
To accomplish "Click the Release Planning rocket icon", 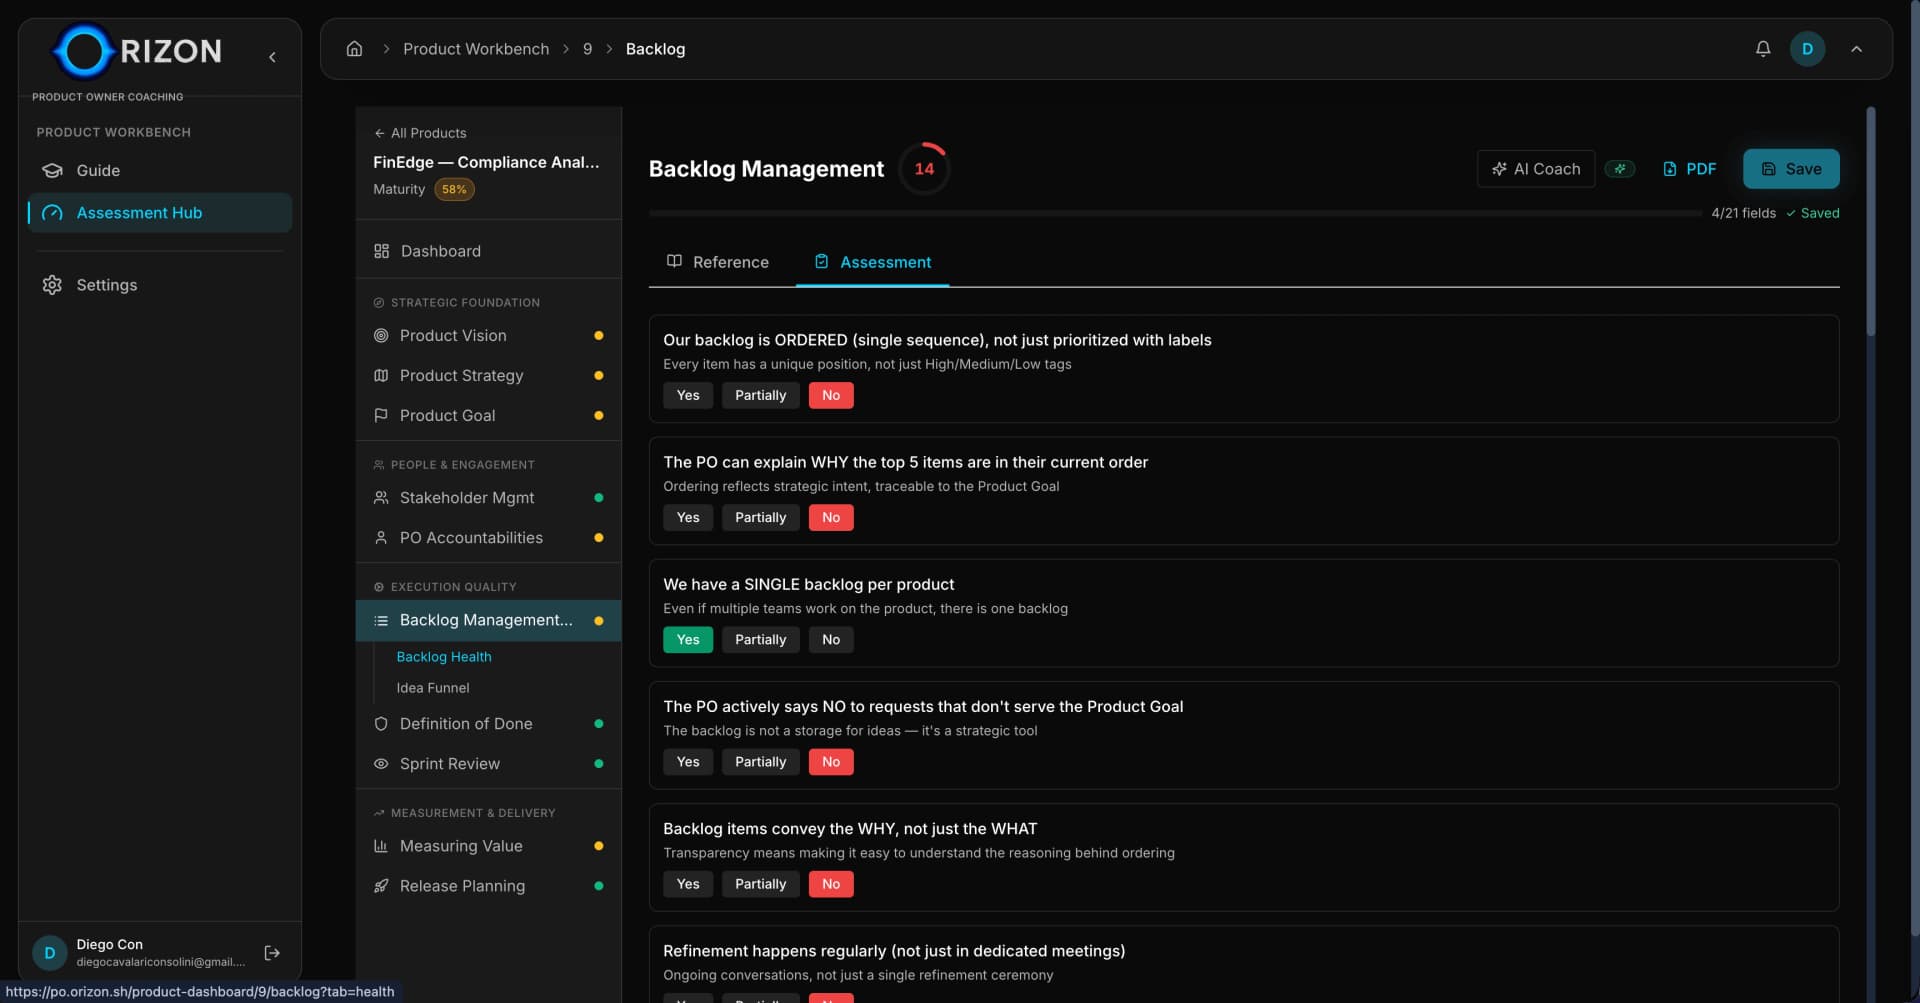I will (x=381, y=886).
